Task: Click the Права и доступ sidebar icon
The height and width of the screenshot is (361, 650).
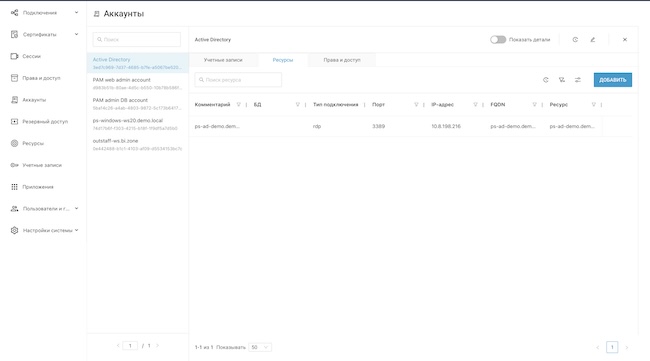Action: pos(15,78)
